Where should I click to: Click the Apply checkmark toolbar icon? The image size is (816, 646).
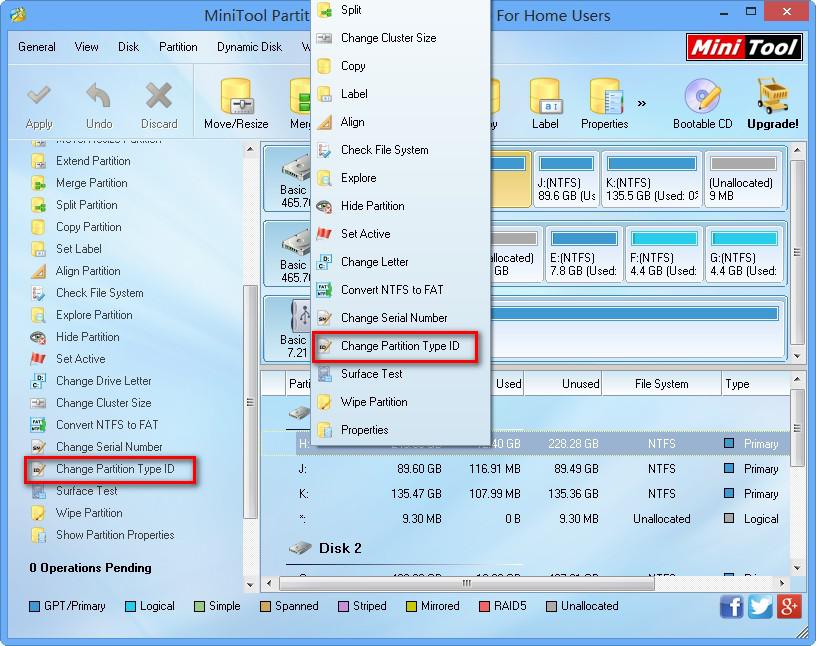point(39,97)
